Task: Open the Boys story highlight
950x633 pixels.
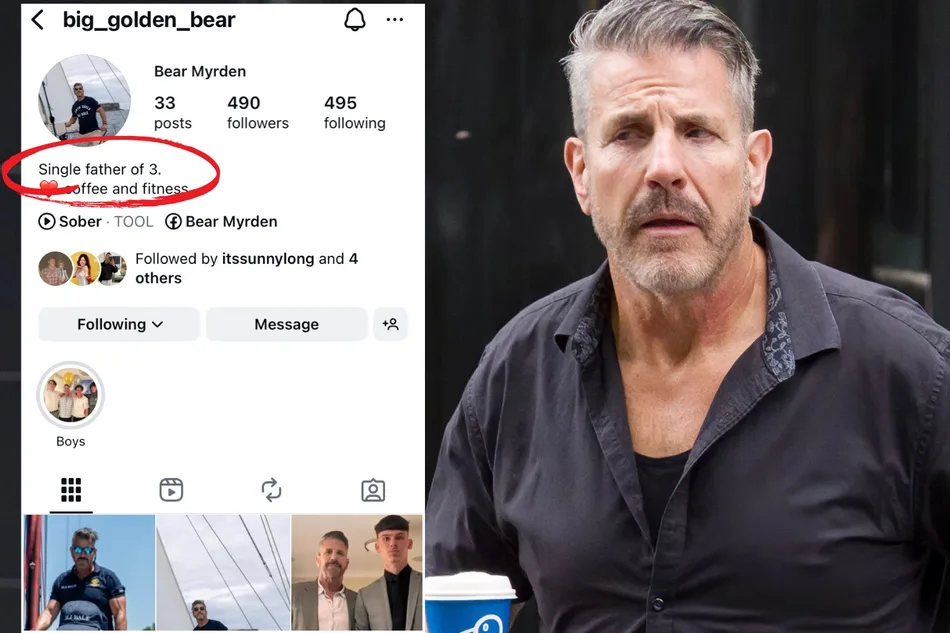Action: 71,395
